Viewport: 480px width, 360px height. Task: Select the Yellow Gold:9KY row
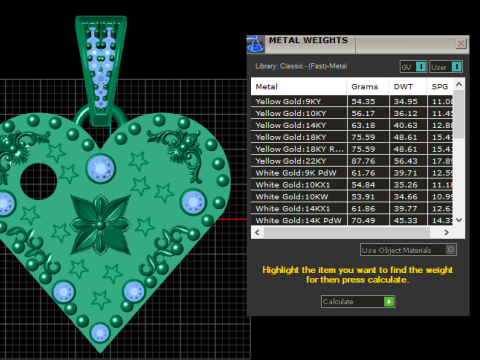[352, 101]
